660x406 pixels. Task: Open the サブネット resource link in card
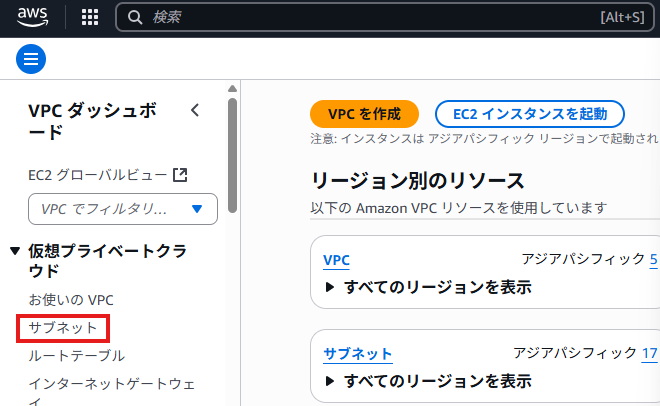[x=358, y=354]
